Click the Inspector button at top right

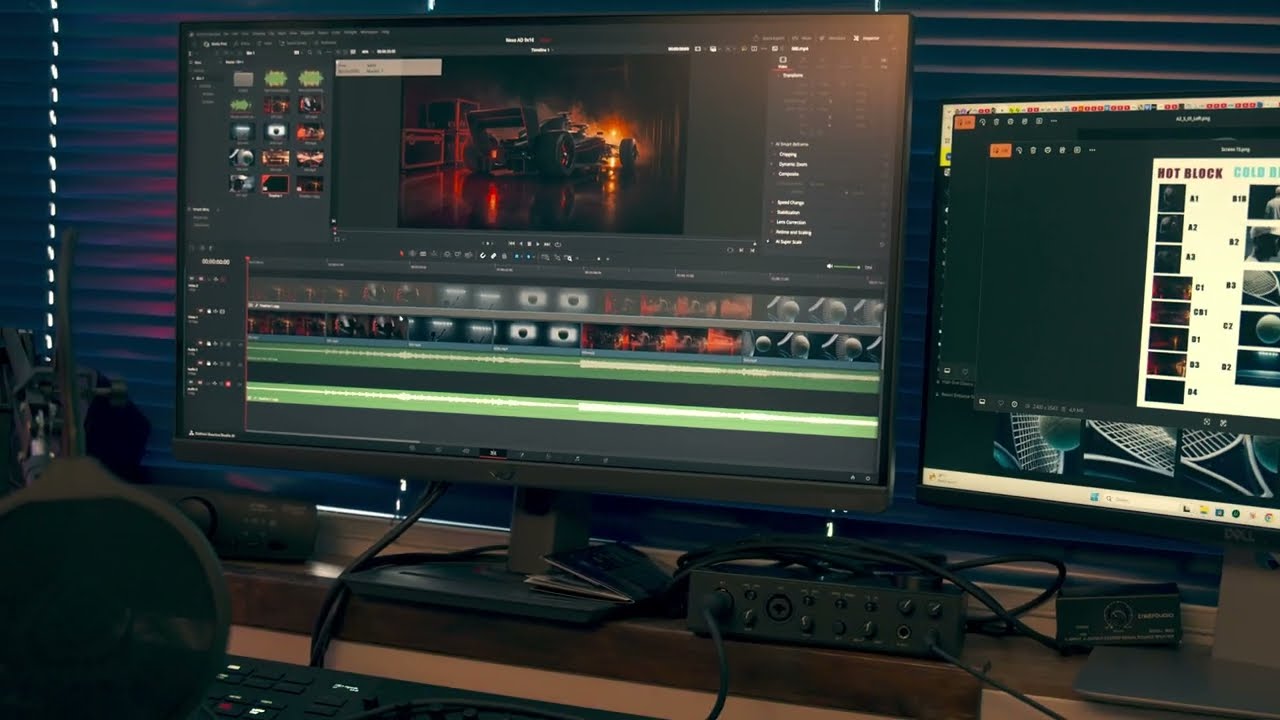pos(866,38)
